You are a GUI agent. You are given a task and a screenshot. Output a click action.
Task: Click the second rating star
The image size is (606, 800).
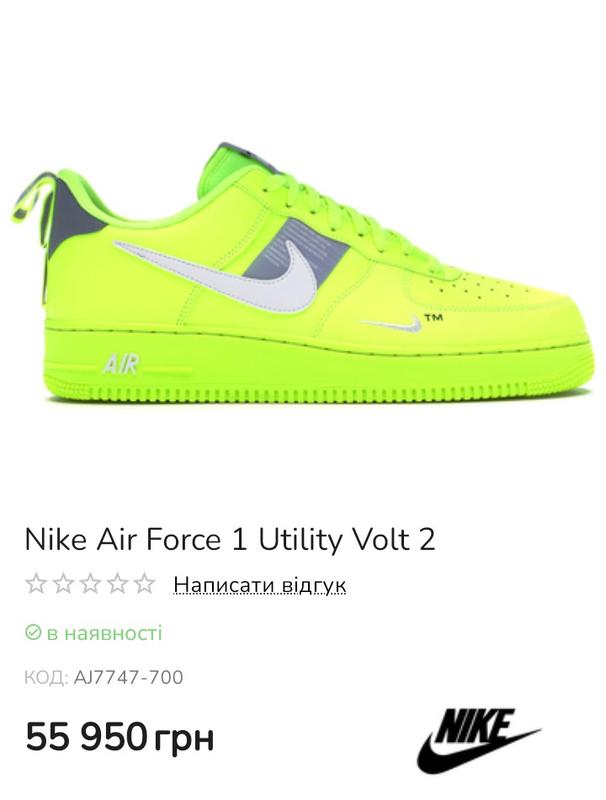pos(63,584)
